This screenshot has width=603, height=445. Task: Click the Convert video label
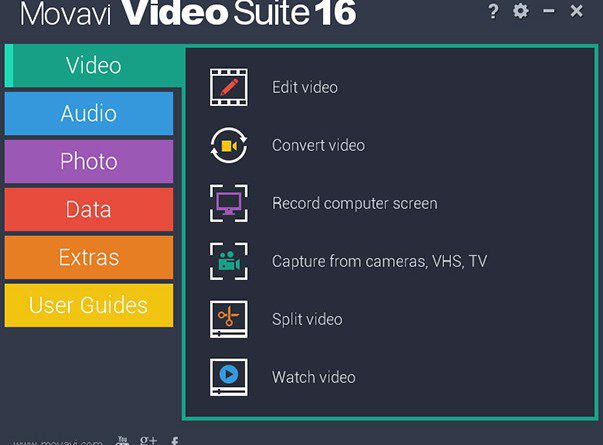pos(318,145)
